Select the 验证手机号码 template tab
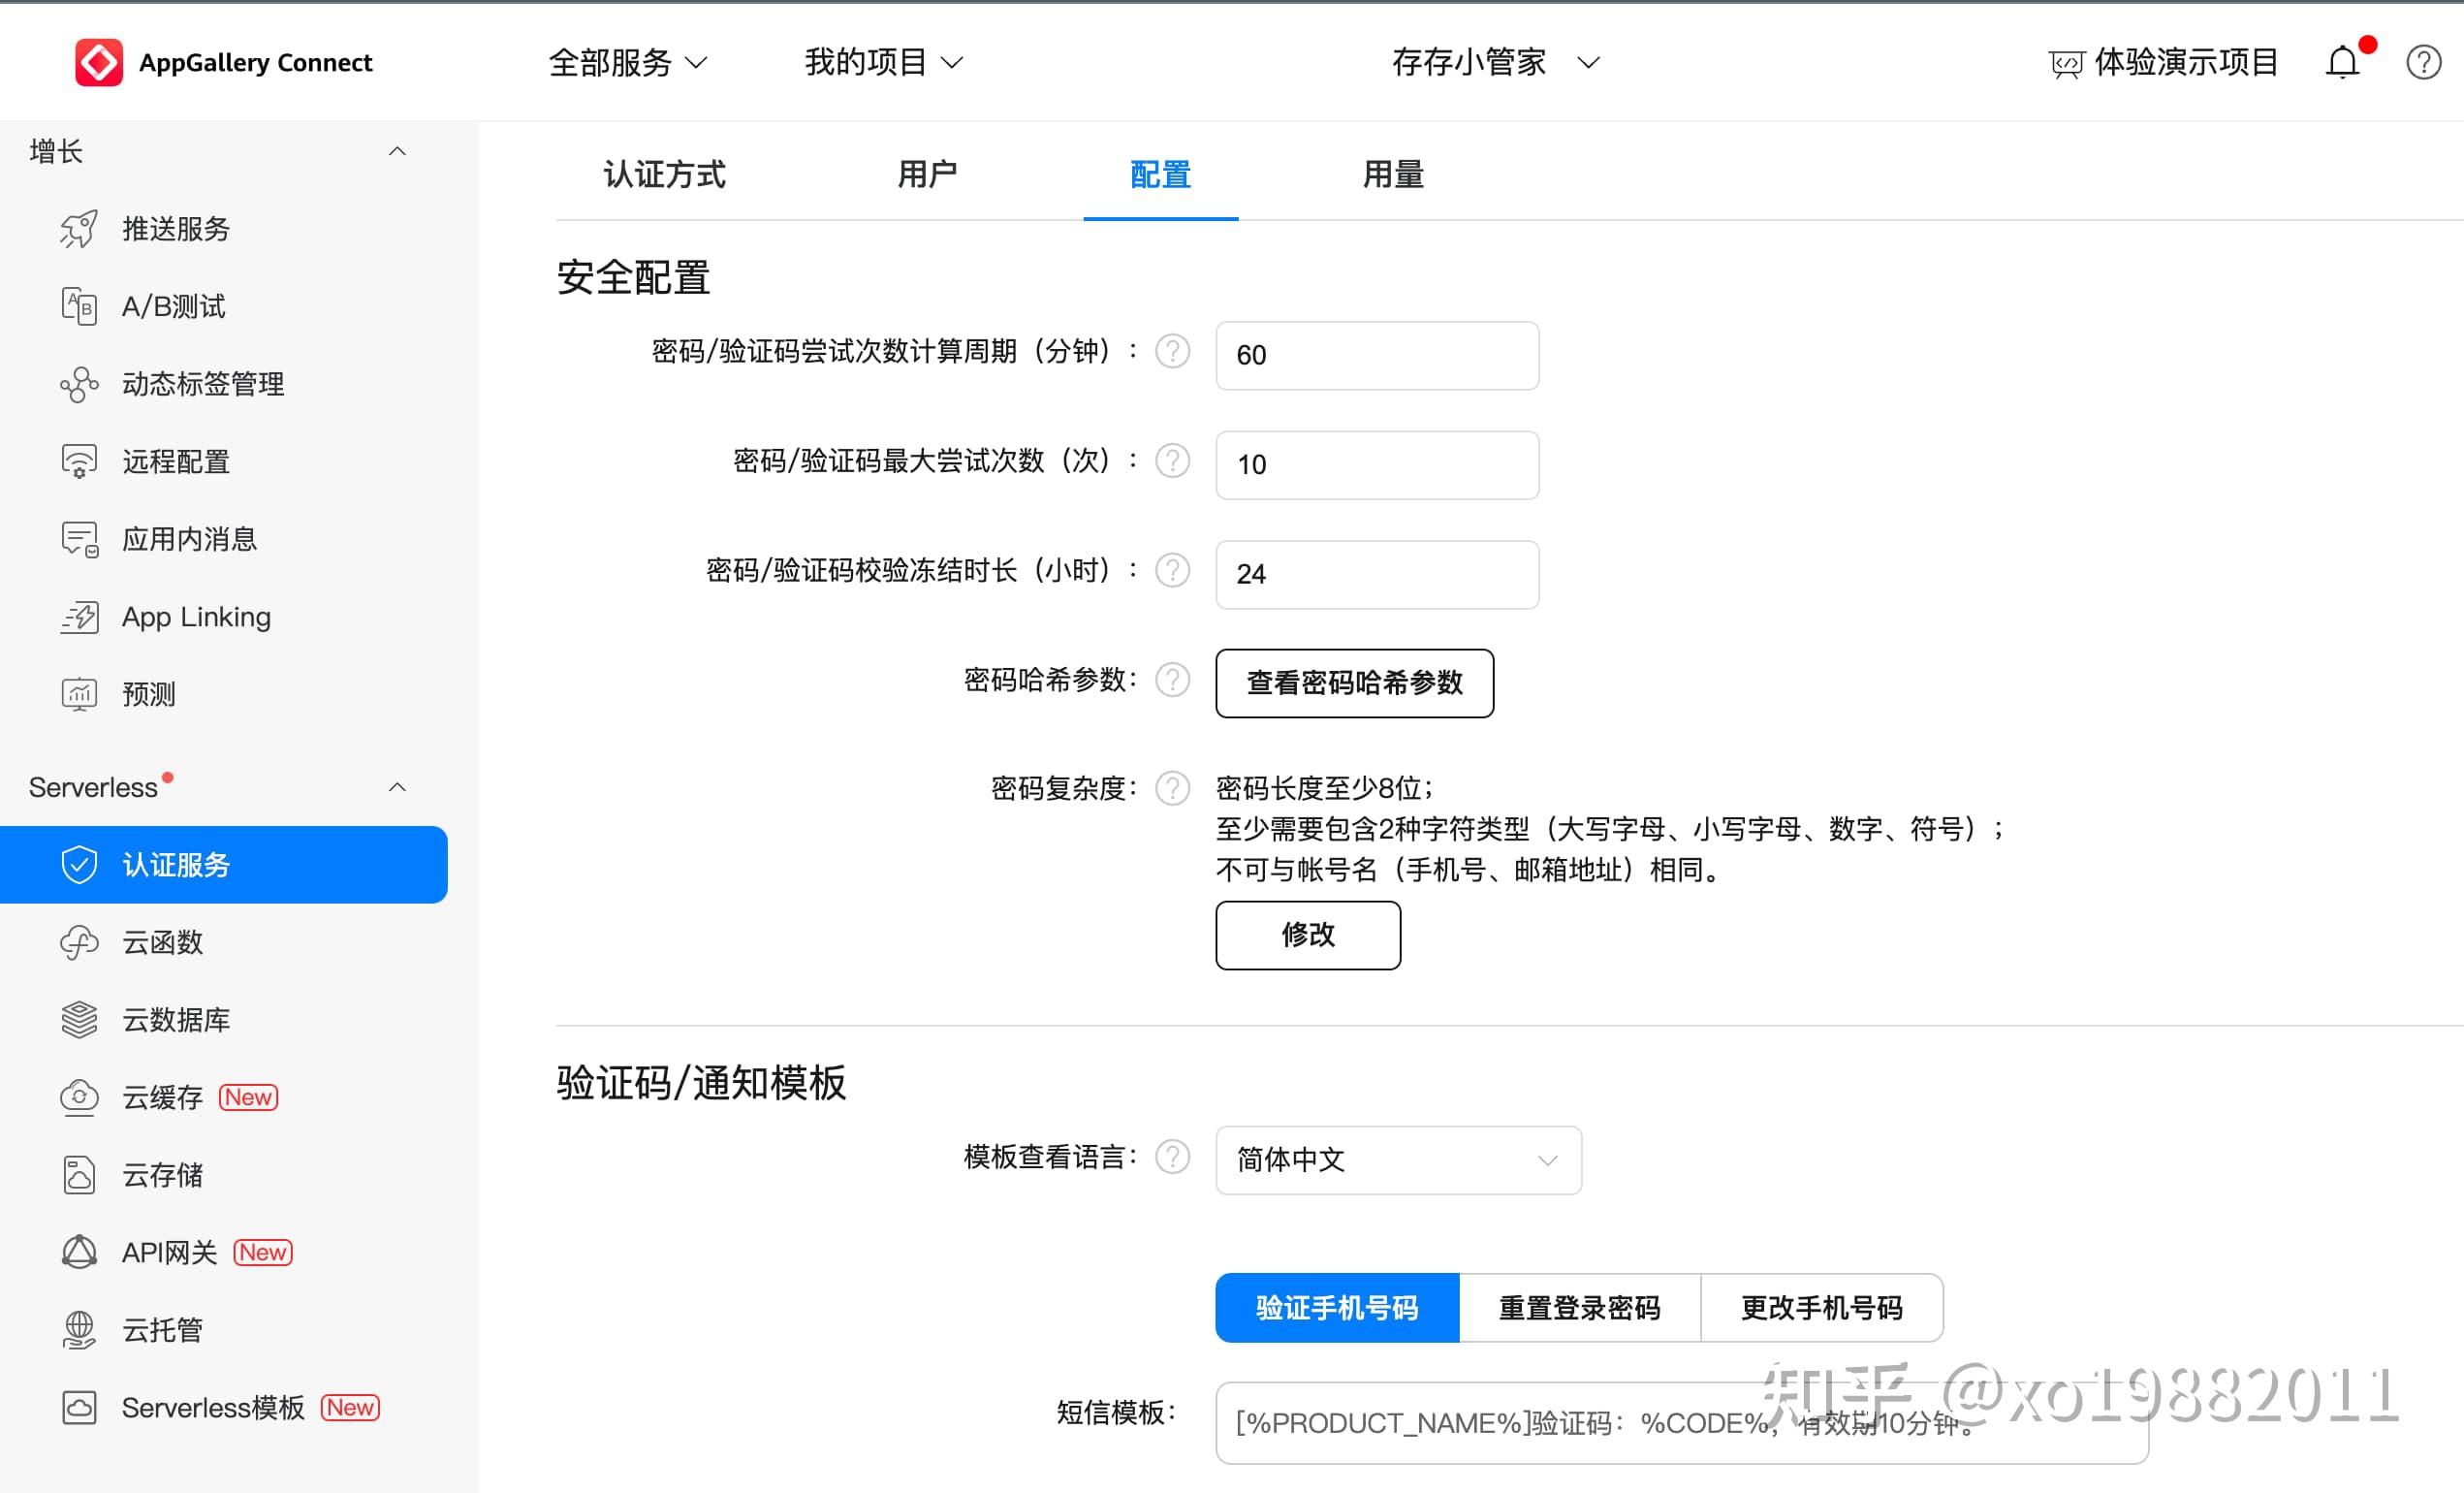 1337,1308
